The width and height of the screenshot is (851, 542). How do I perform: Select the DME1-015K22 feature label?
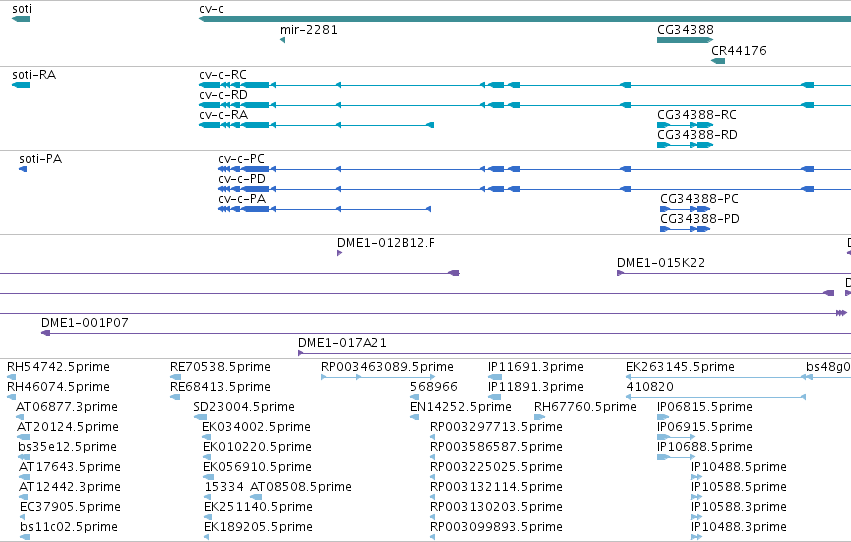tap(661, 263)
